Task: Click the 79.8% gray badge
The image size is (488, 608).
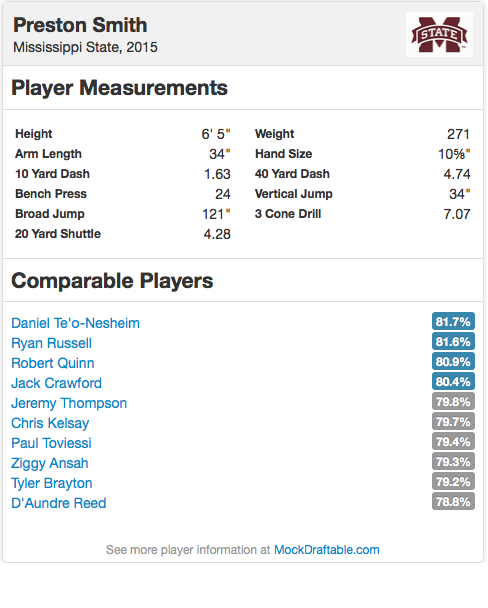Action: tap(453, 402)
